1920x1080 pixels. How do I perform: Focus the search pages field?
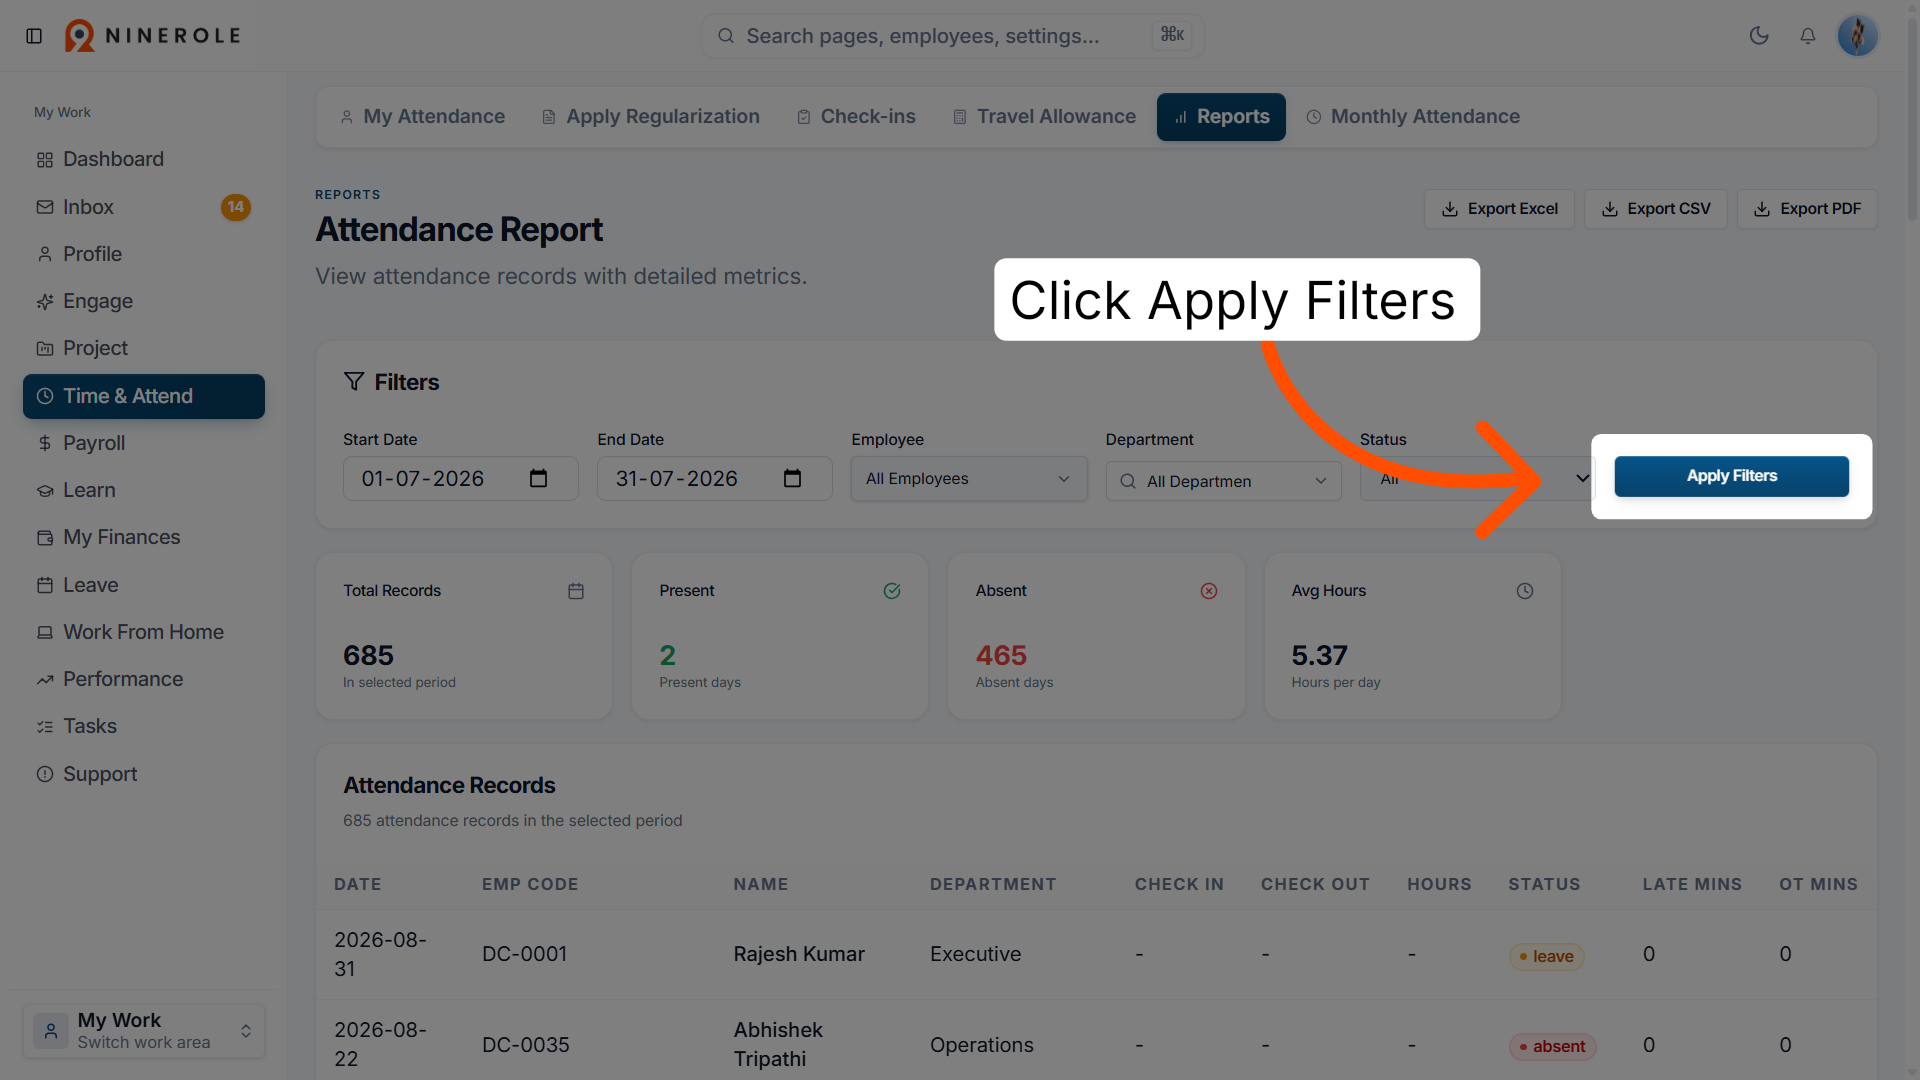[952, 36]
